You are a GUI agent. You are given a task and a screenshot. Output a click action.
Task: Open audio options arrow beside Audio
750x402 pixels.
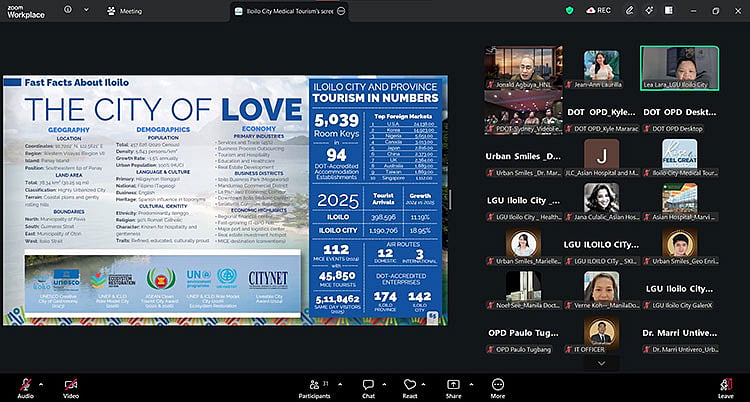click(41, 384)
